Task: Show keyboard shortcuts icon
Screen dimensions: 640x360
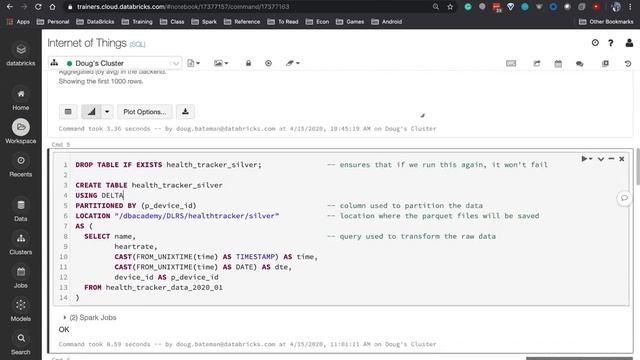Action: [511, 63]
